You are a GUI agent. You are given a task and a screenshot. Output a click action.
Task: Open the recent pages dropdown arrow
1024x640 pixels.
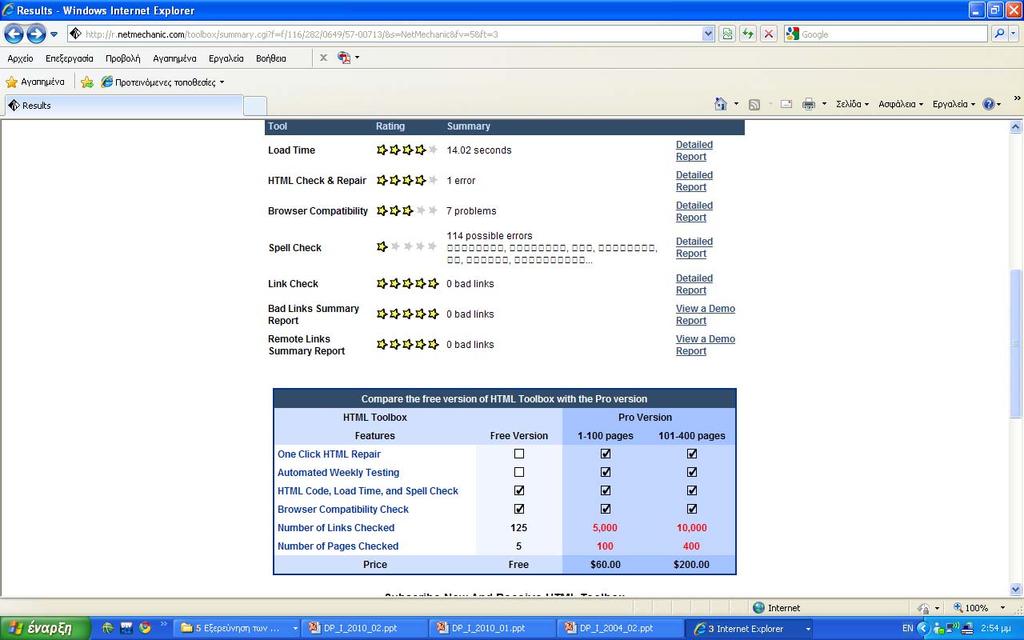click(x=54, y=34)
